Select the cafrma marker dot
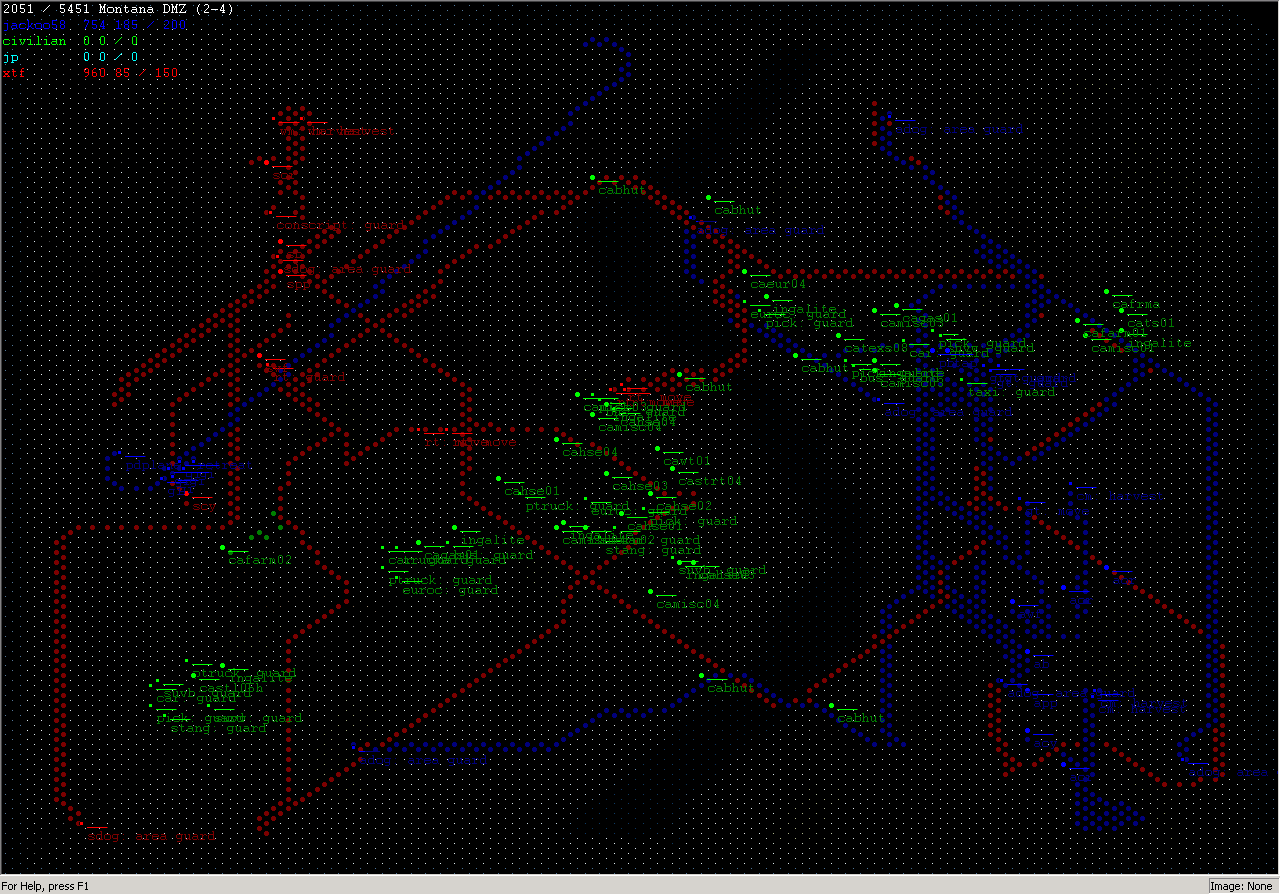This screenshot has width=1280, height=894. pyautogui.click(x=1107, y=291)
